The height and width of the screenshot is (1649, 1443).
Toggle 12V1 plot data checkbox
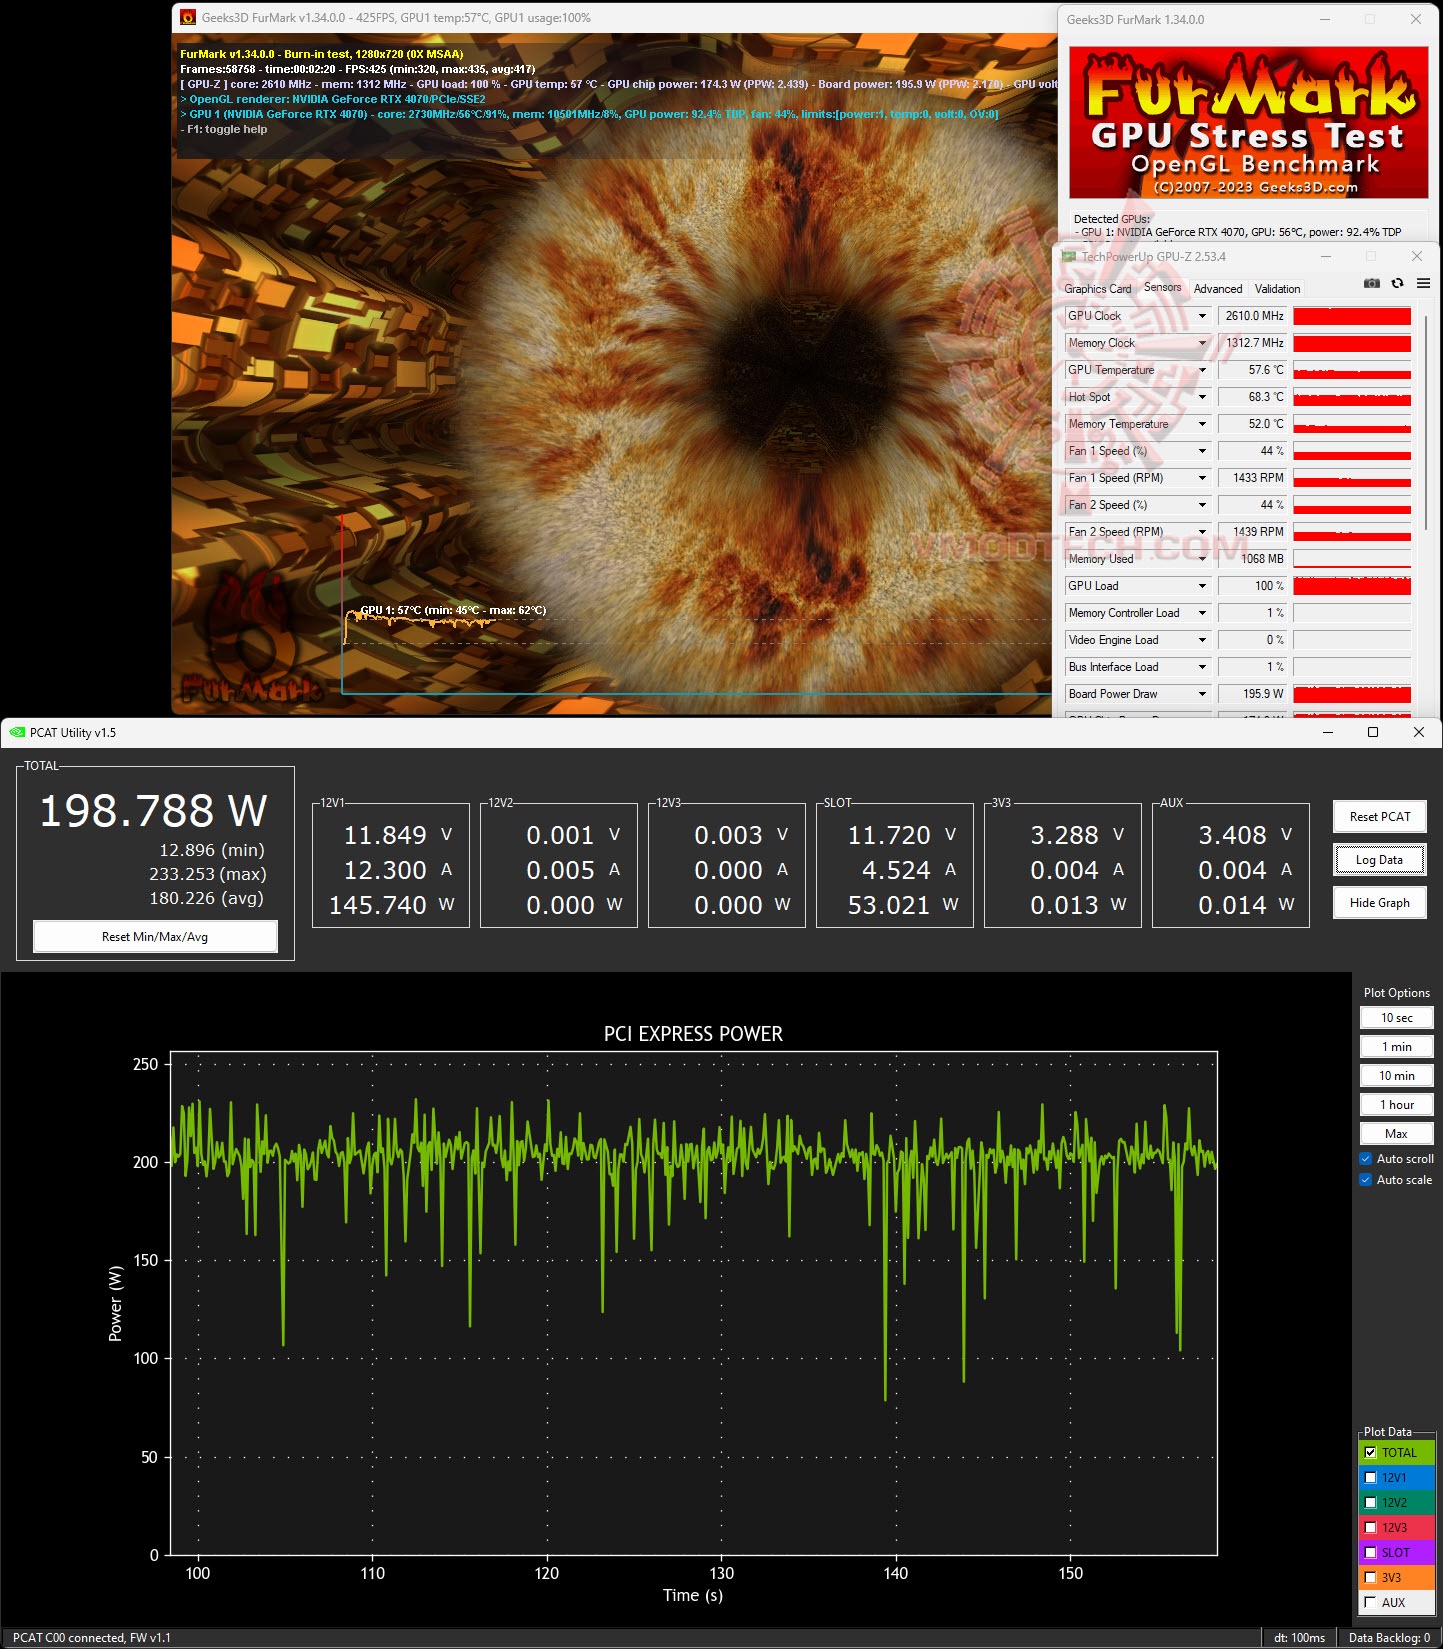click(x=1370, y=1478)
